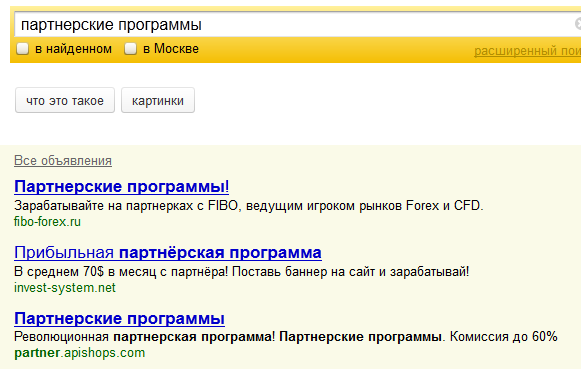This screenshot has height=374, width=581.
Task: Enable the 'в найденном' checkbox
Action: 23,49
